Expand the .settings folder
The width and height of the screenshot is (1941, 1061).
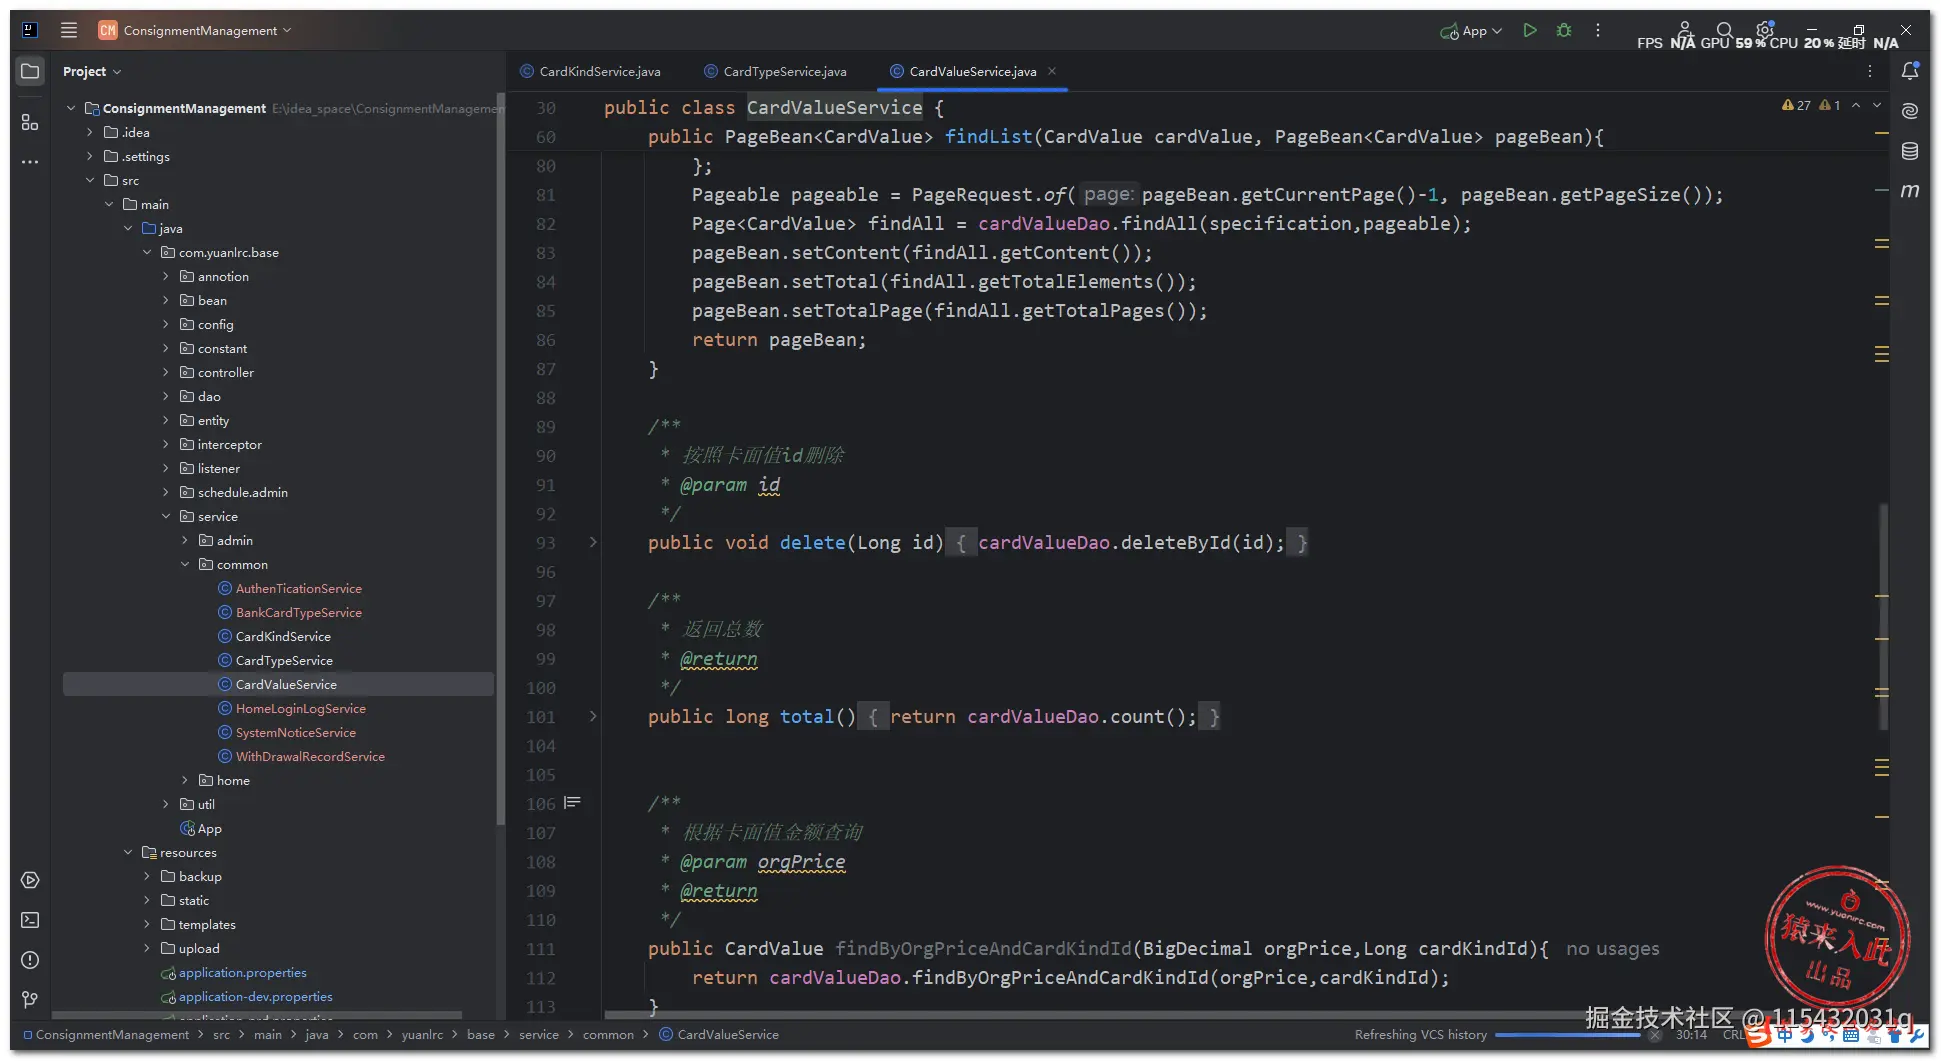click(90, 156)
